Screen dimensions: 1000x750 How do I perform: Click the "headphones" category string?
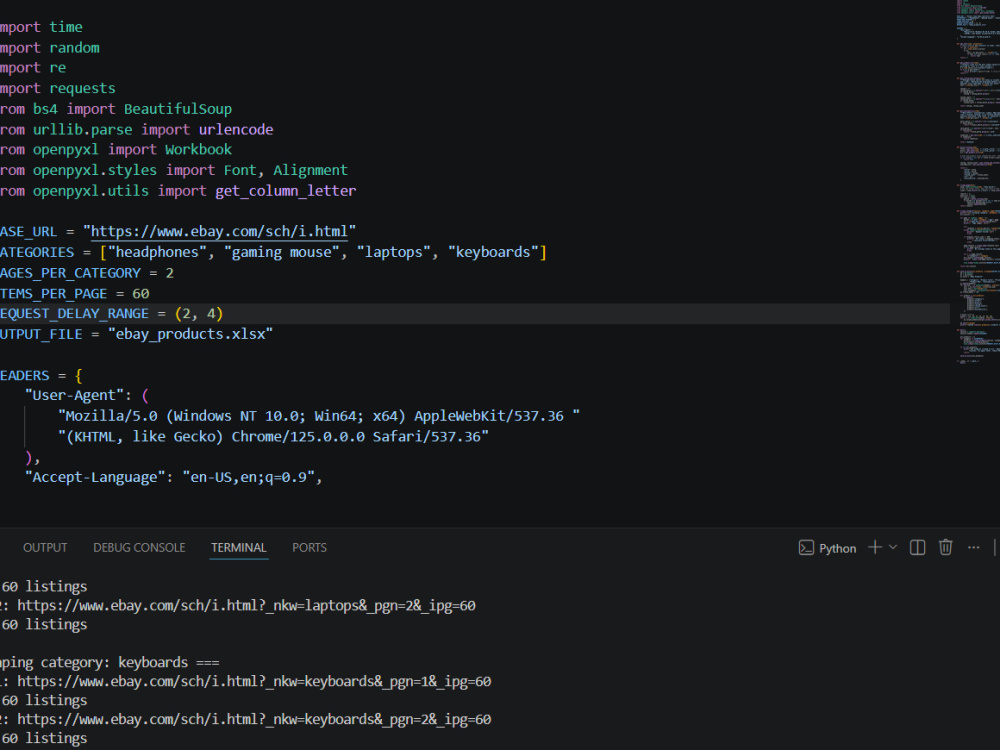click(157, 253)
